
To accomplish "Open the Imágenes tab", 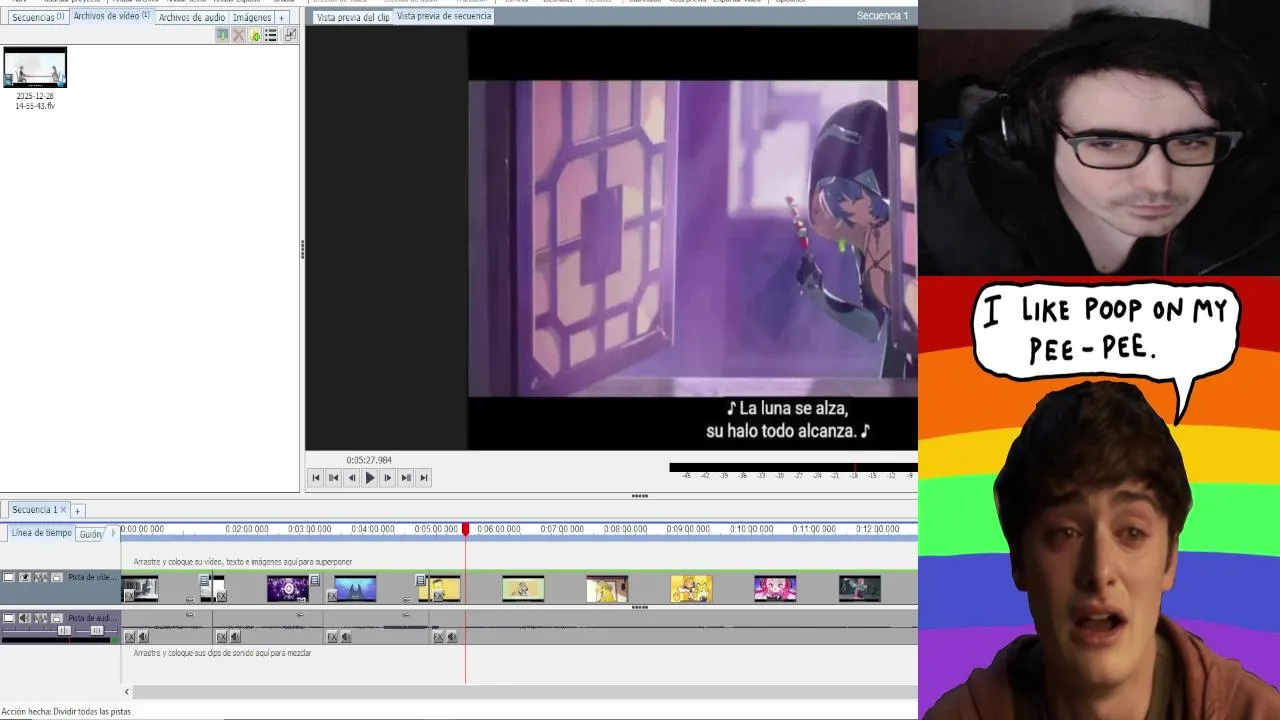I will (252, 17).
